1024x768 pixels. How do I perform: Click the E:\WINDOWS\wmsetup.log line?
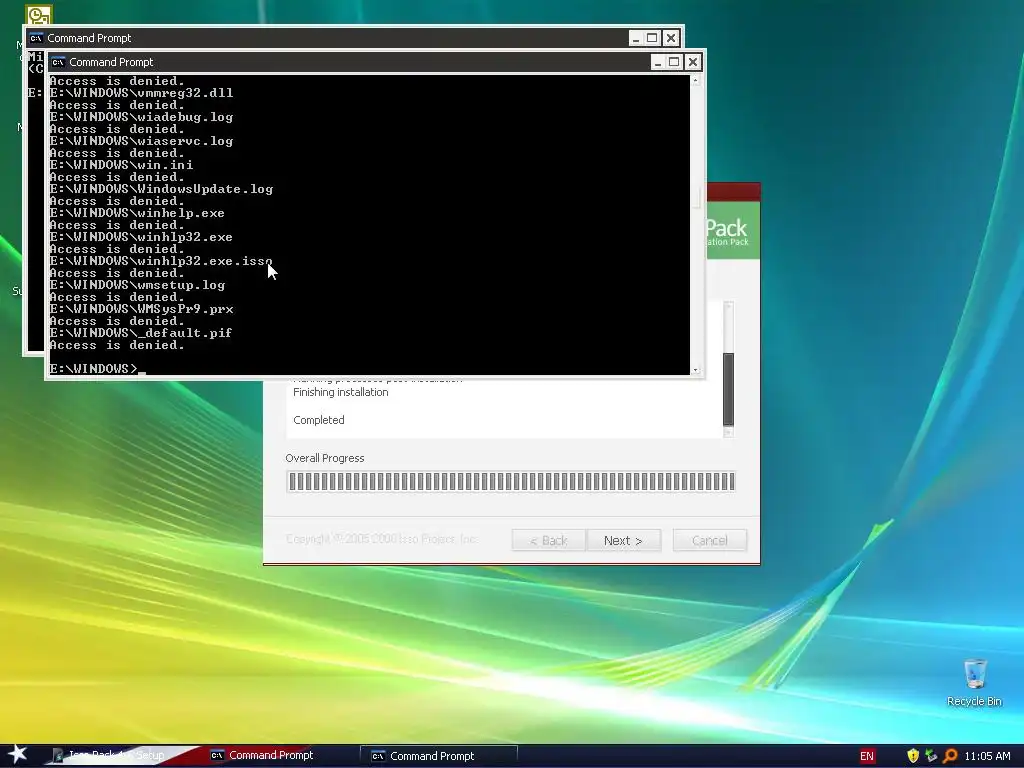click(137, 285)
